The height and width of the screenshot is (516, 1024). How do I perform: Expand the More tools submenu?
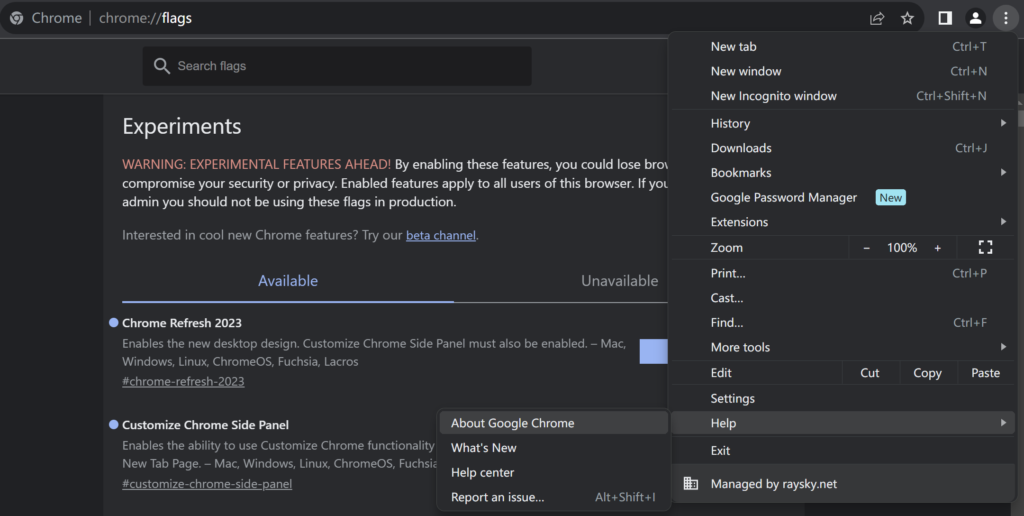(x=840, y=347)
